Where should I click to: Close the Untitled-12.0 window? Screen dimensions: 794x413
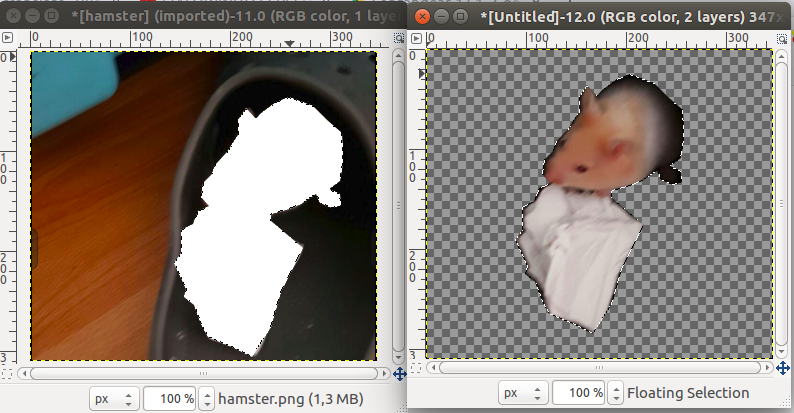pyautogui.click(x=422, y=17)
